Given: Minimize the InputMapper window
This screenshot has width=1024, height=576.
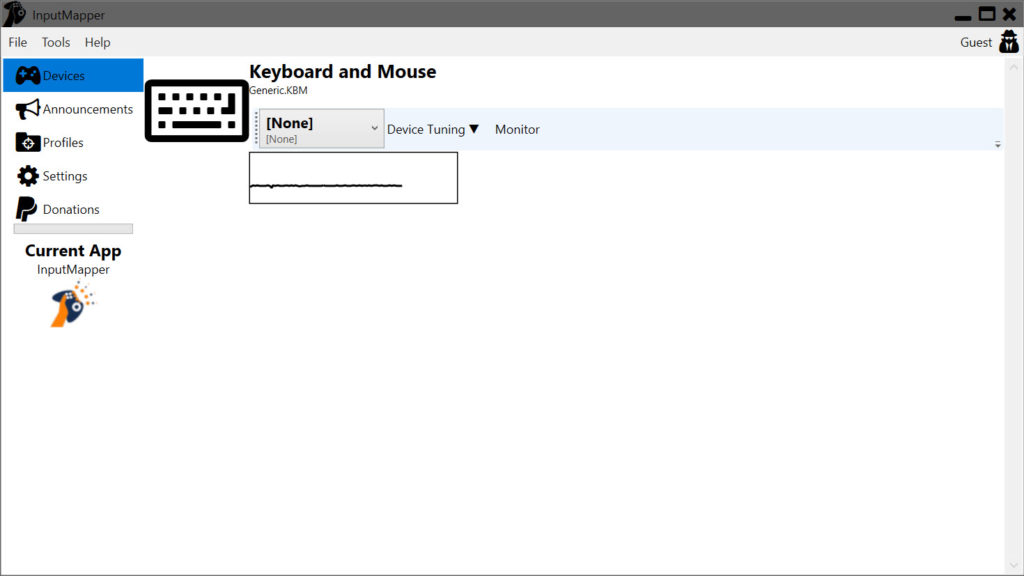Looking at the screenshot, I should tap(962, 18).
